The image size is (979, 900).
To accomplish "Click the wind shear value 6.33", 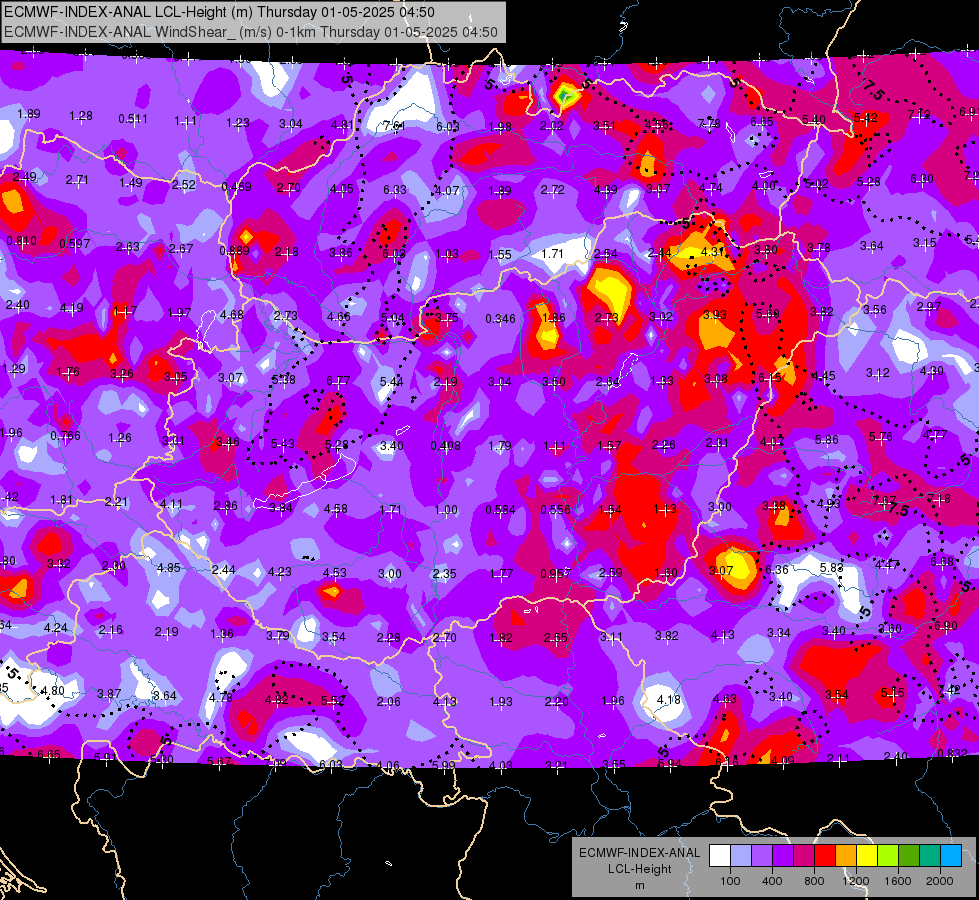I will pyautogui.click(x=395, y=189).
